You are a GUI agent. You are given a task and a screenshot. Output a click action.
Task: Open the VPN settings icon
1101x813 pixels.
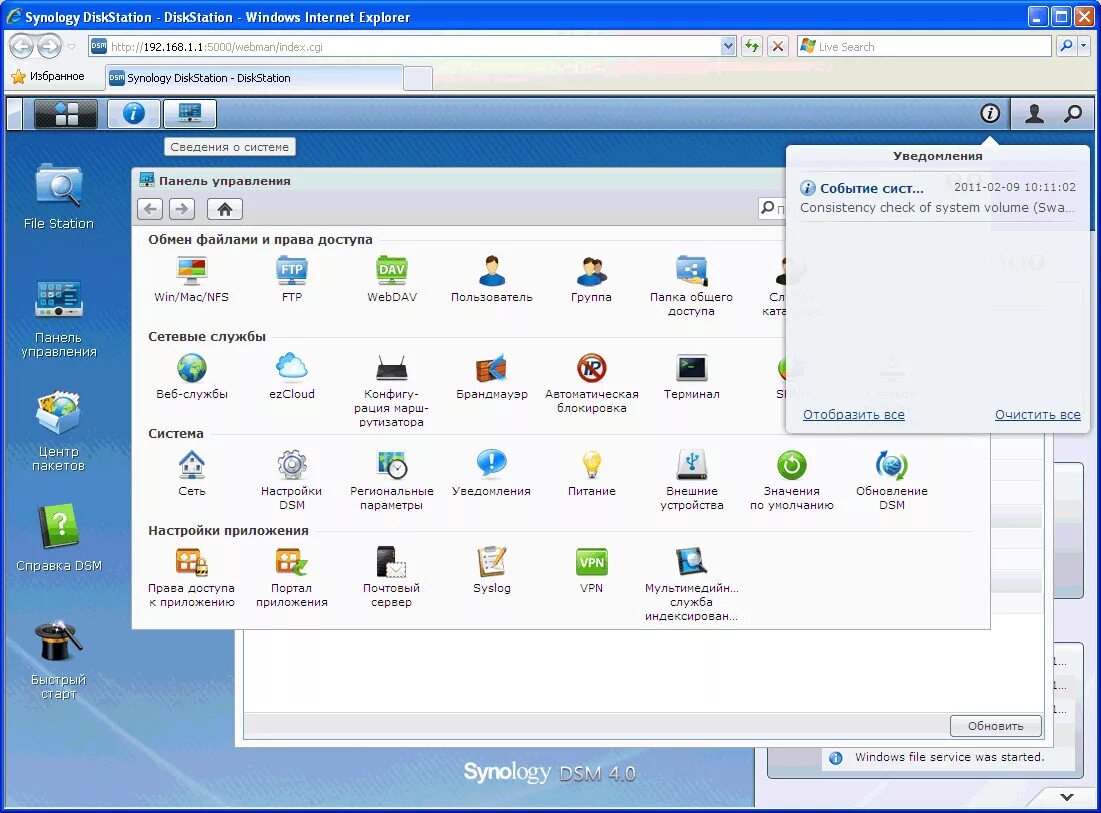click(x=591, y=569)
